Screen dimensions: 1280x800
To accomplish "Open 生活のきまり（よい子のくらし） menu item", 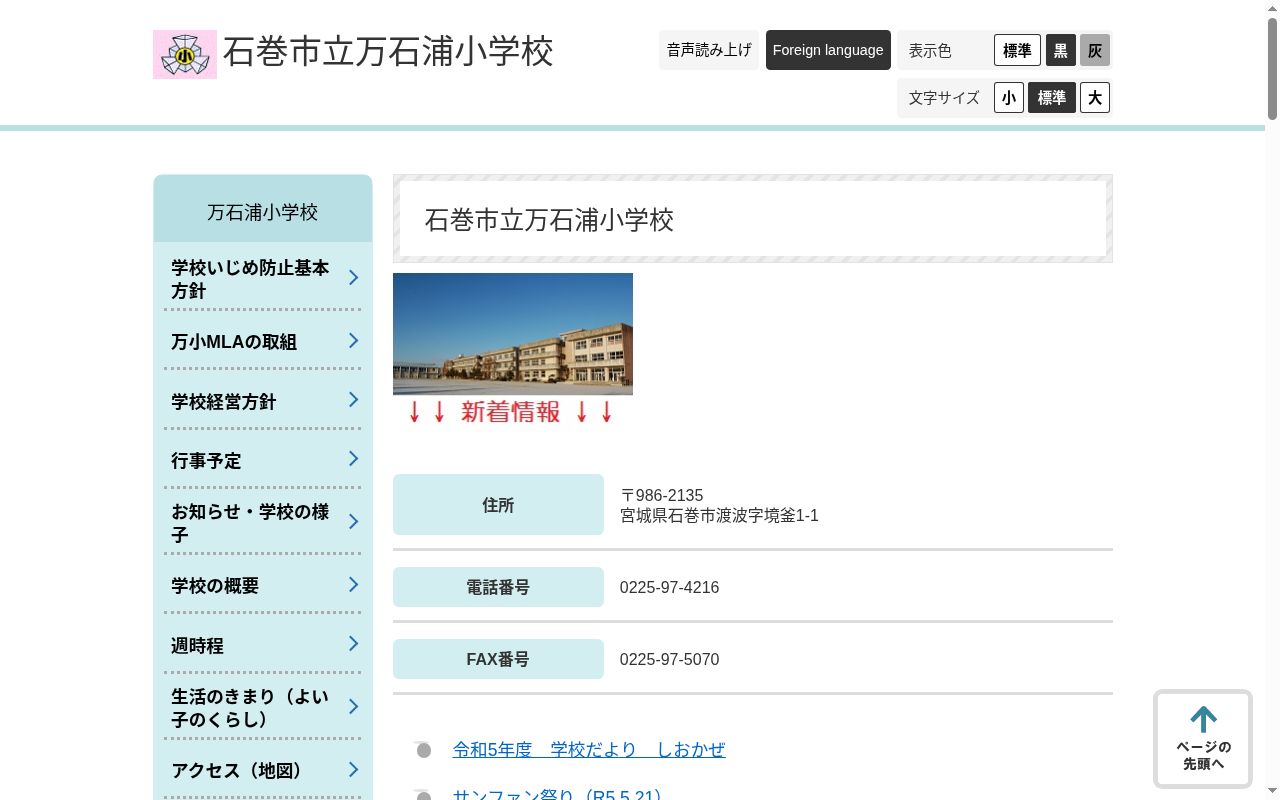I will [x=263, y=707].
